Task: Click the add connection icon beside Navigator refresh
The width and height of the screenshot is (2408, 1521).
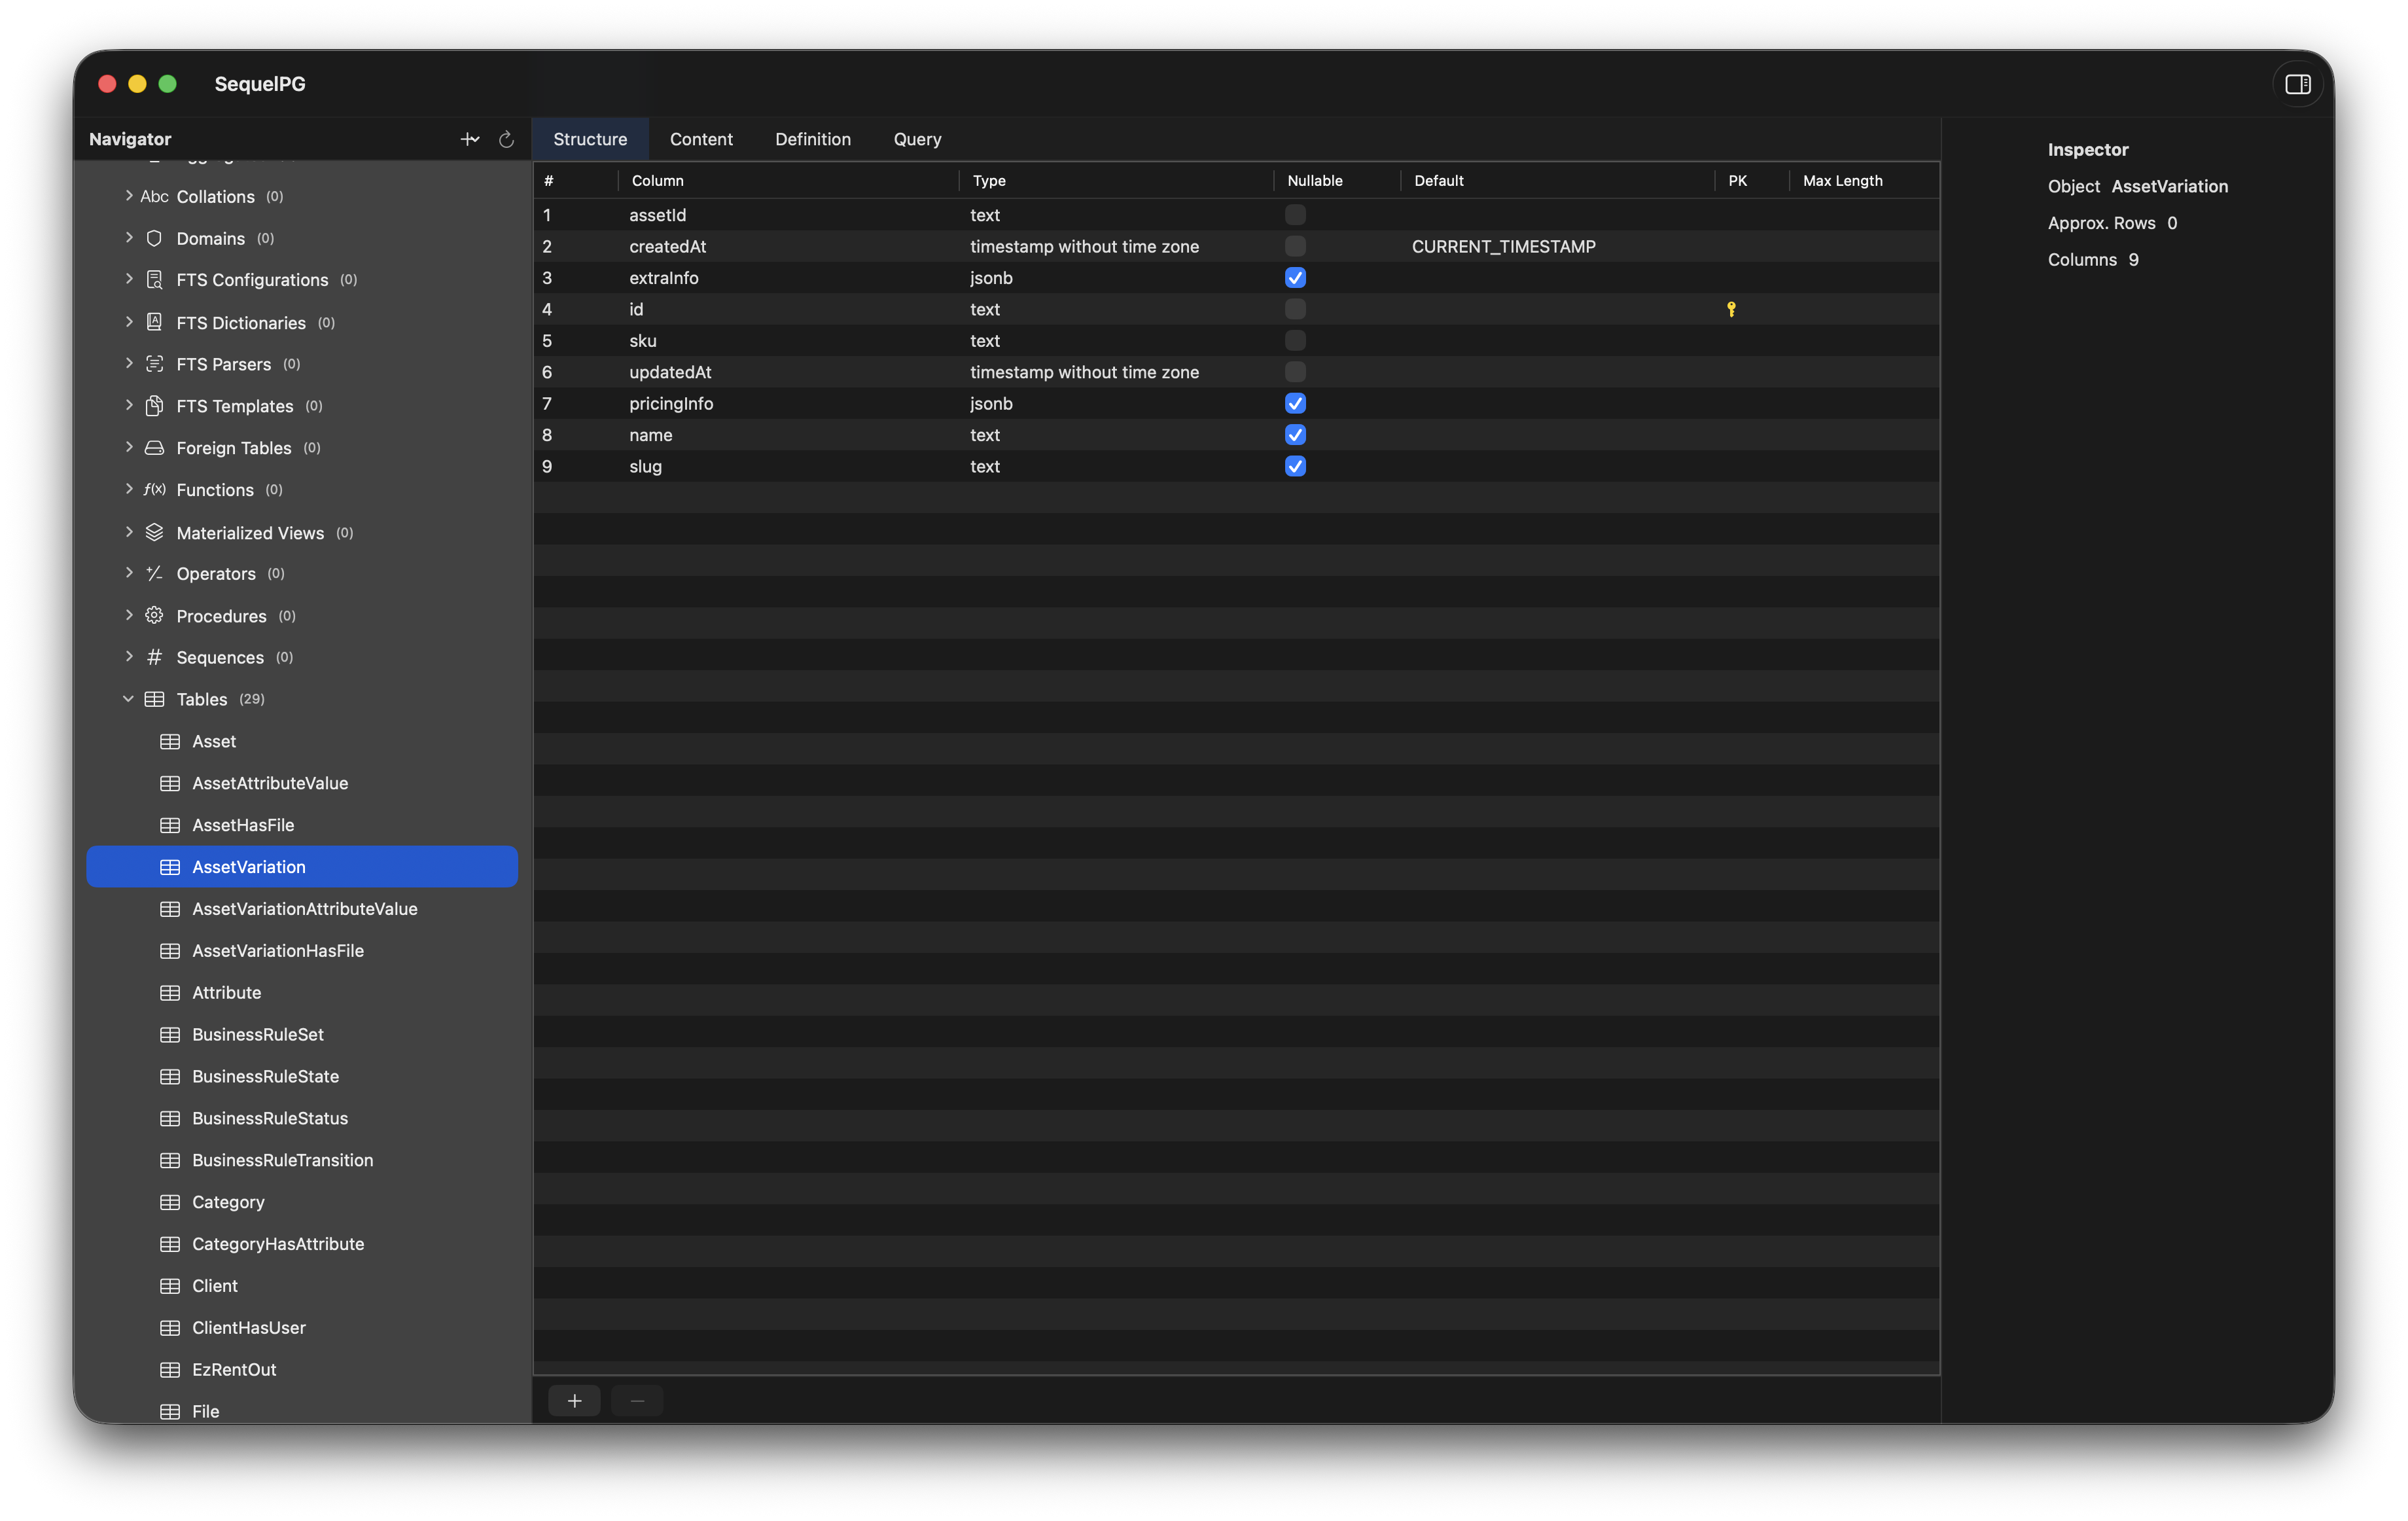Action: pos(470,139)
